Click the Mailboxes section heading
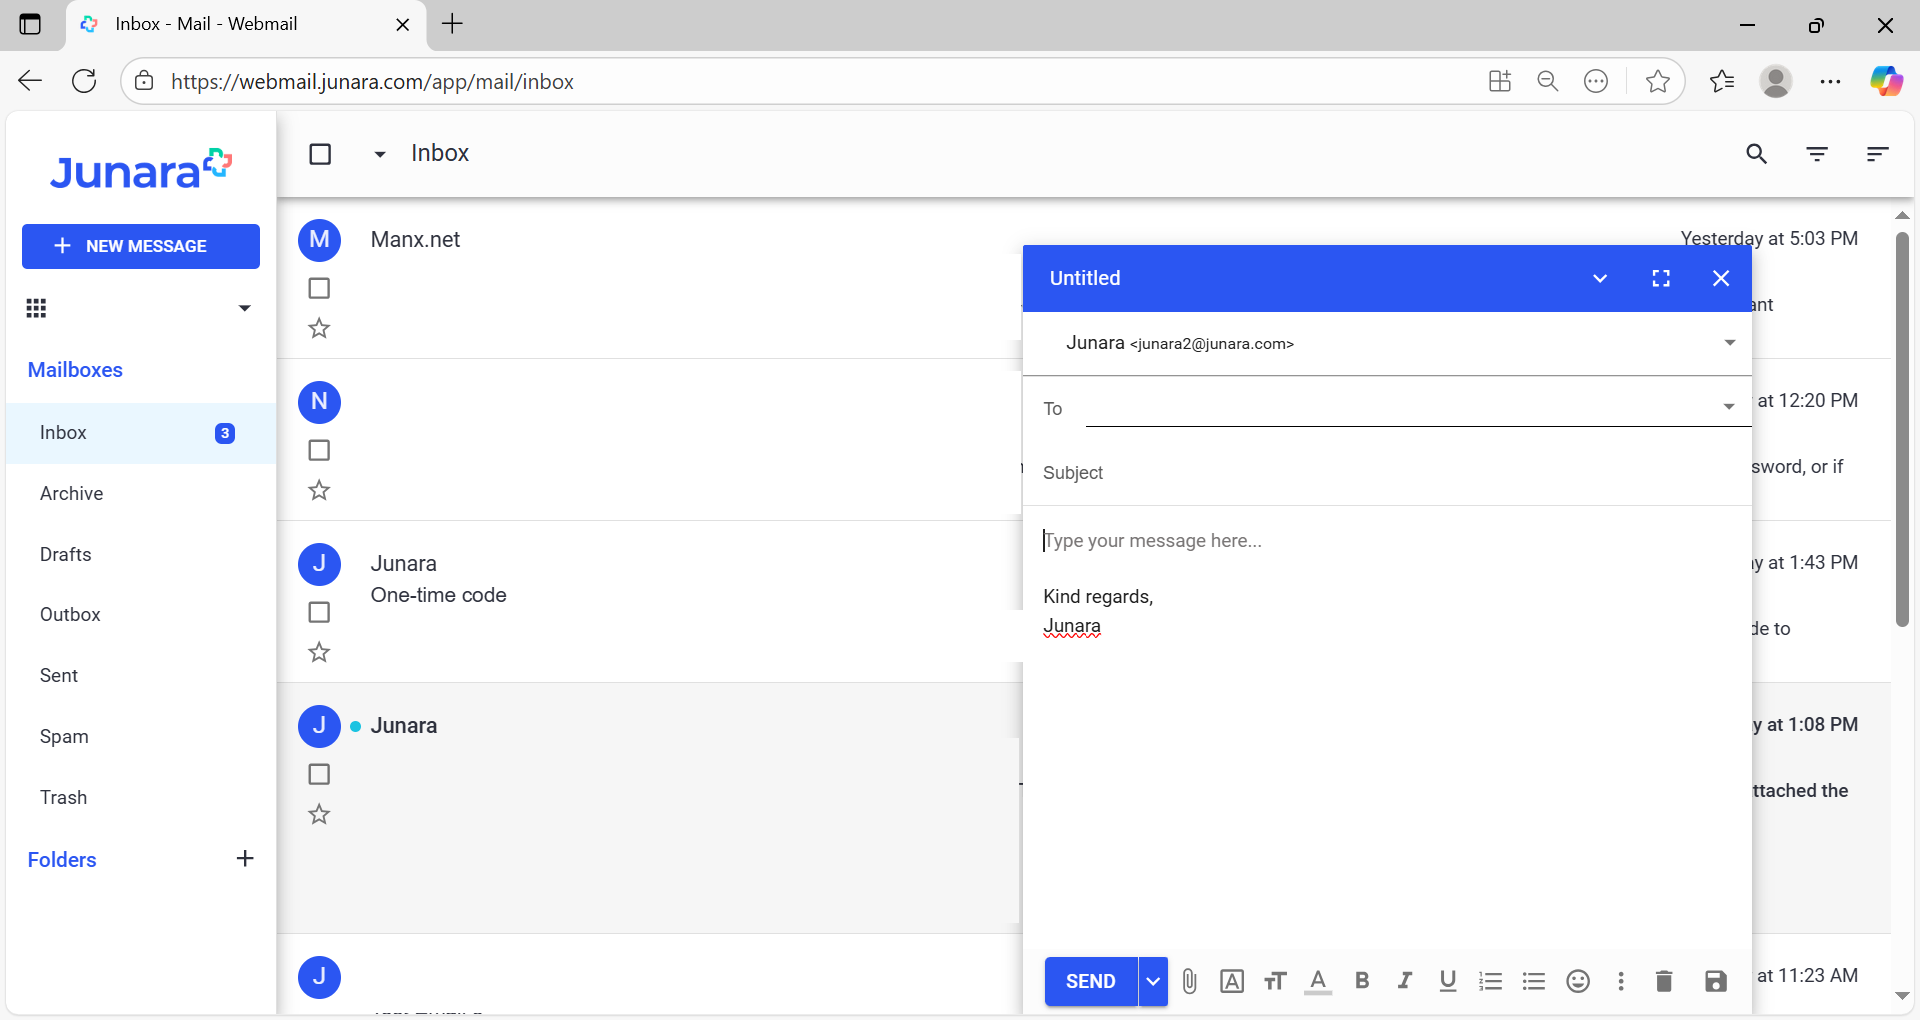The width and height of the screenshot is (1920, 1020). tap(75, 370)
